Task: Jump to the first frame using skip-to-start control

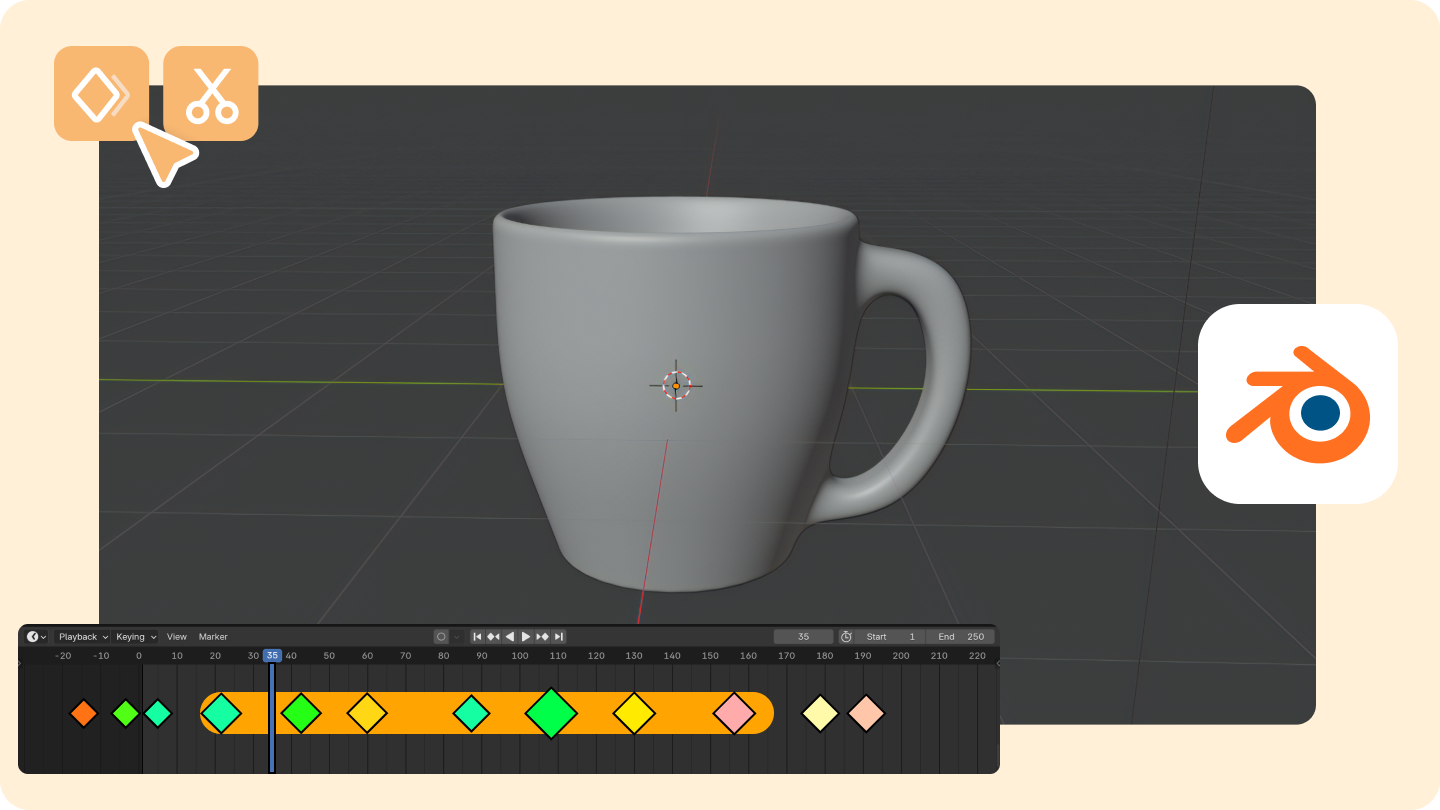Action: point(477,636)
